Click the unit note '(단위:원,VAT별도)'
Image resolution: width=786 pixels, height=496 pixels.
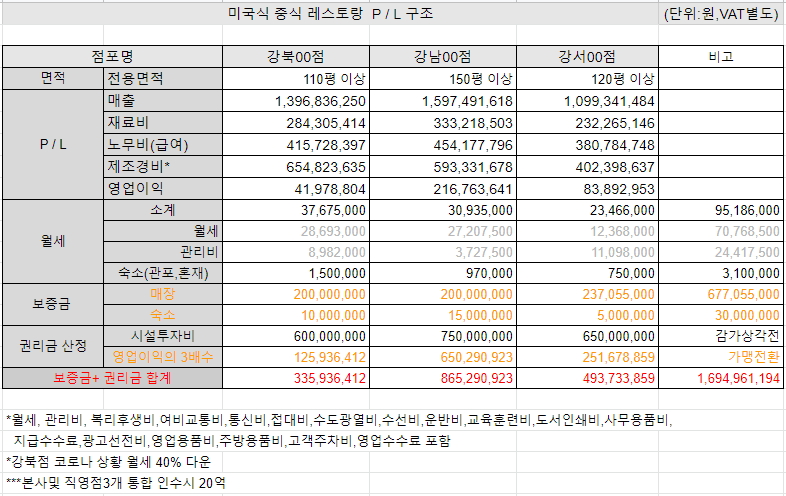[721, 14]
